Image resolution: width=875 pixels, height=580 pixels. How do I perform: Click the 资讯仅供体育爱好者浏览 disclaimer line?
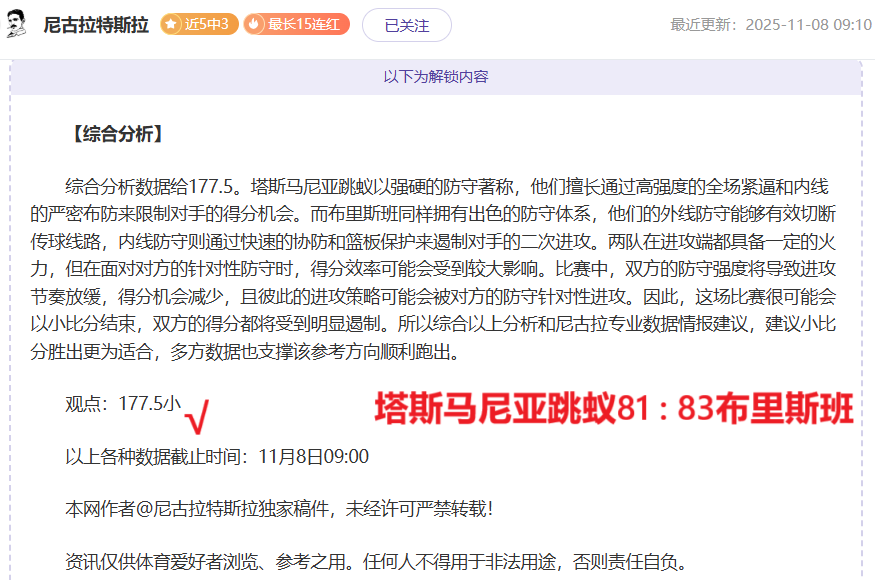(375, 561)
